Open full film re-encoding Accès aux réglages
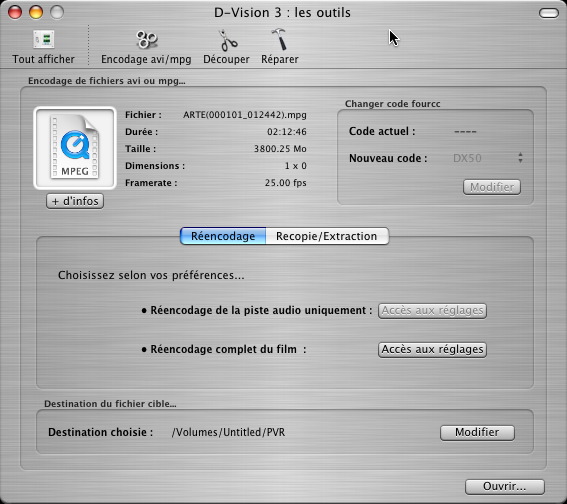Image resolution: width=567 pixels, height=504 pixels. coord(432,349)
